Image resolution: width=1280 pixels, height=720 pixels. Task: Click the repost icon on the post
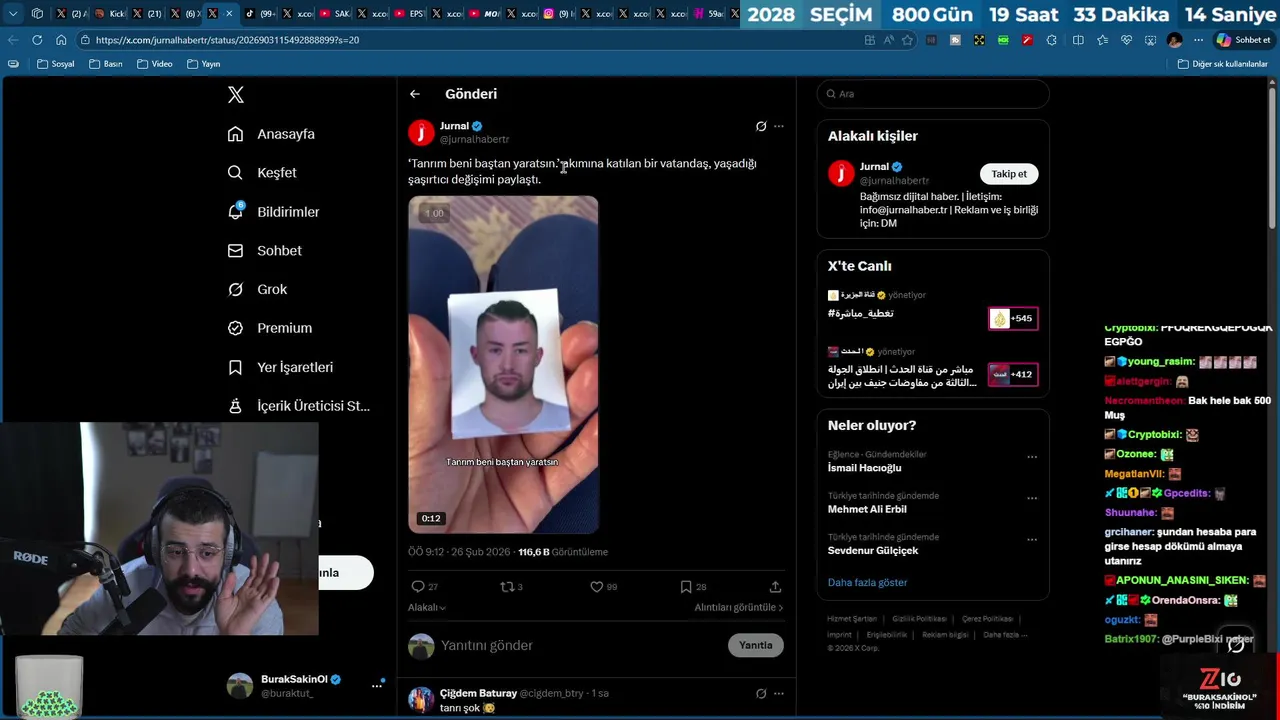pos(507,587)
